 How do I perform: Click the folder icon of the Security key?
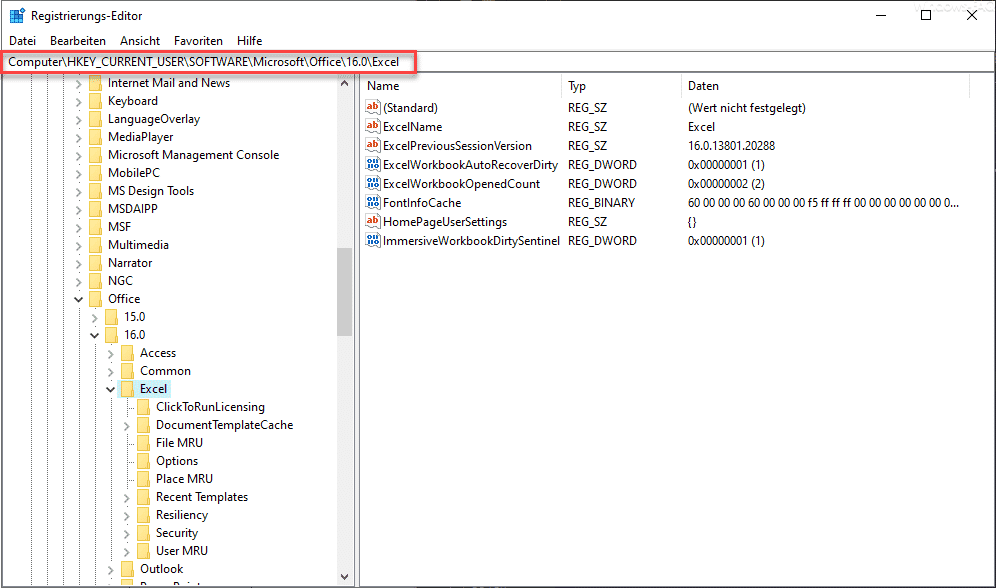[x=144, y=533]
